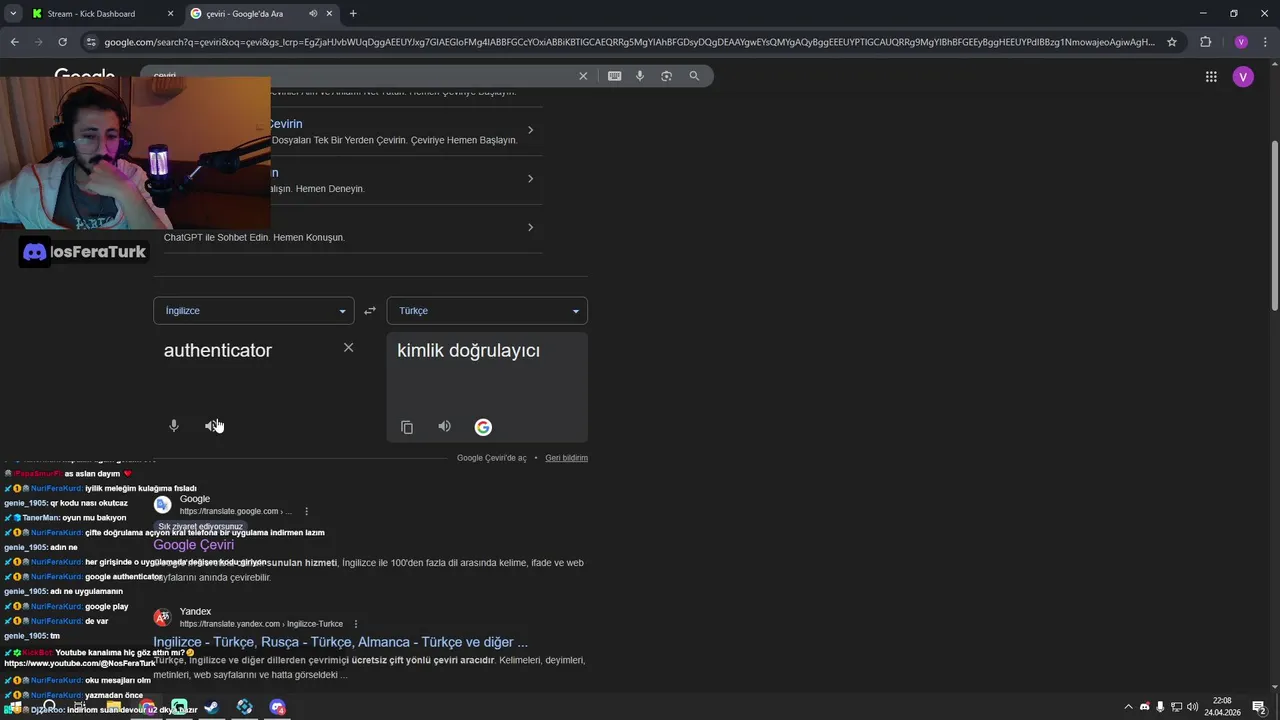
Task: Expand the Hemen Deneyin ad row arrow
Action: coord(530,179)
